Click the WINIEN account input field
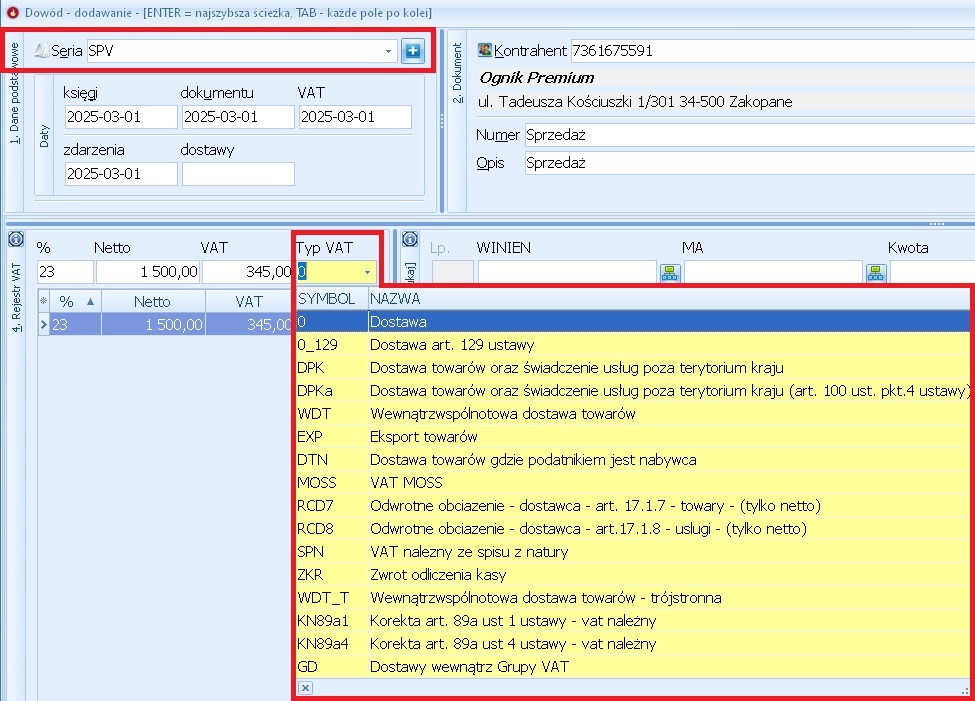 567,272
